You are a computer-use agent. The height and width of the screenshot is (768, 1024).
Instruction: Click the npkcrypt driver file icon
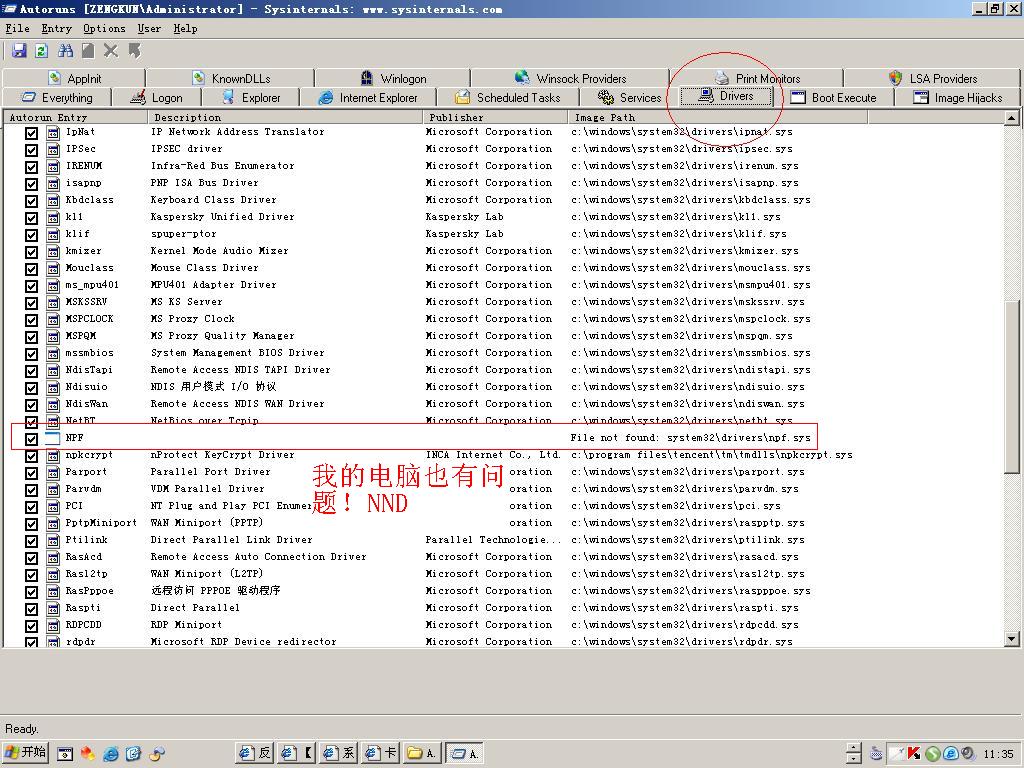[53, 455]
